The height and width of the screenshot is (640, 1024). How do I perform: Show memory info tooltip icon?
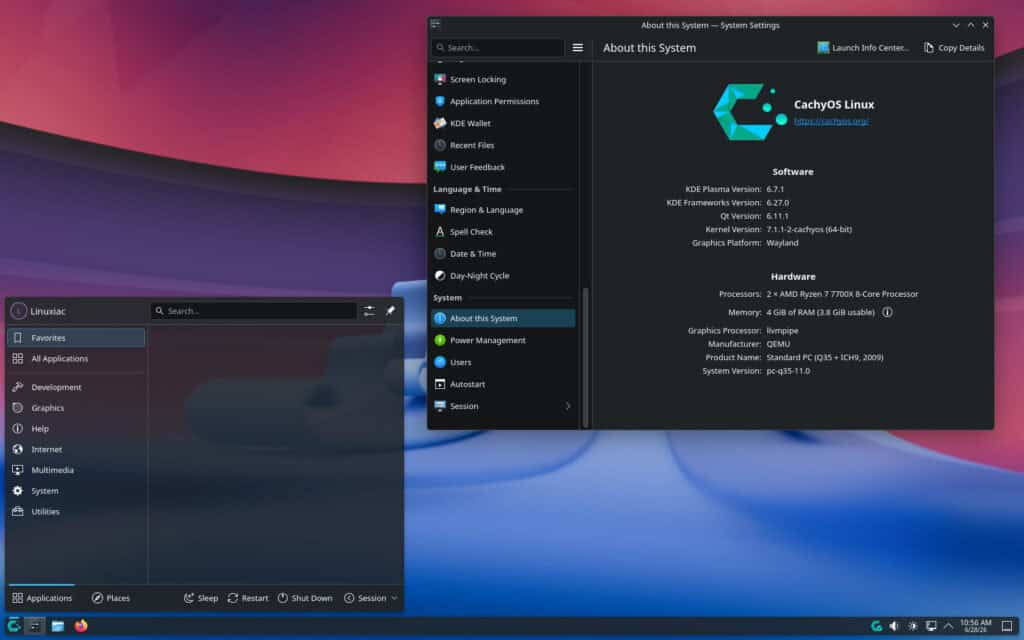pos(887,312)
